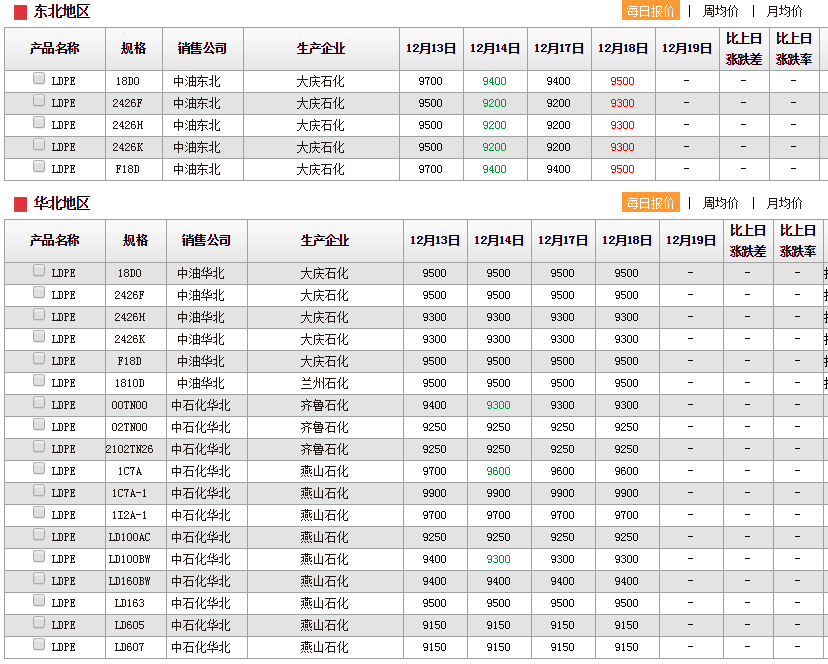Click the 华北地区 section heading
This screenshot has height=664, width=828.
pyautogui.click(x=62, y=204)
